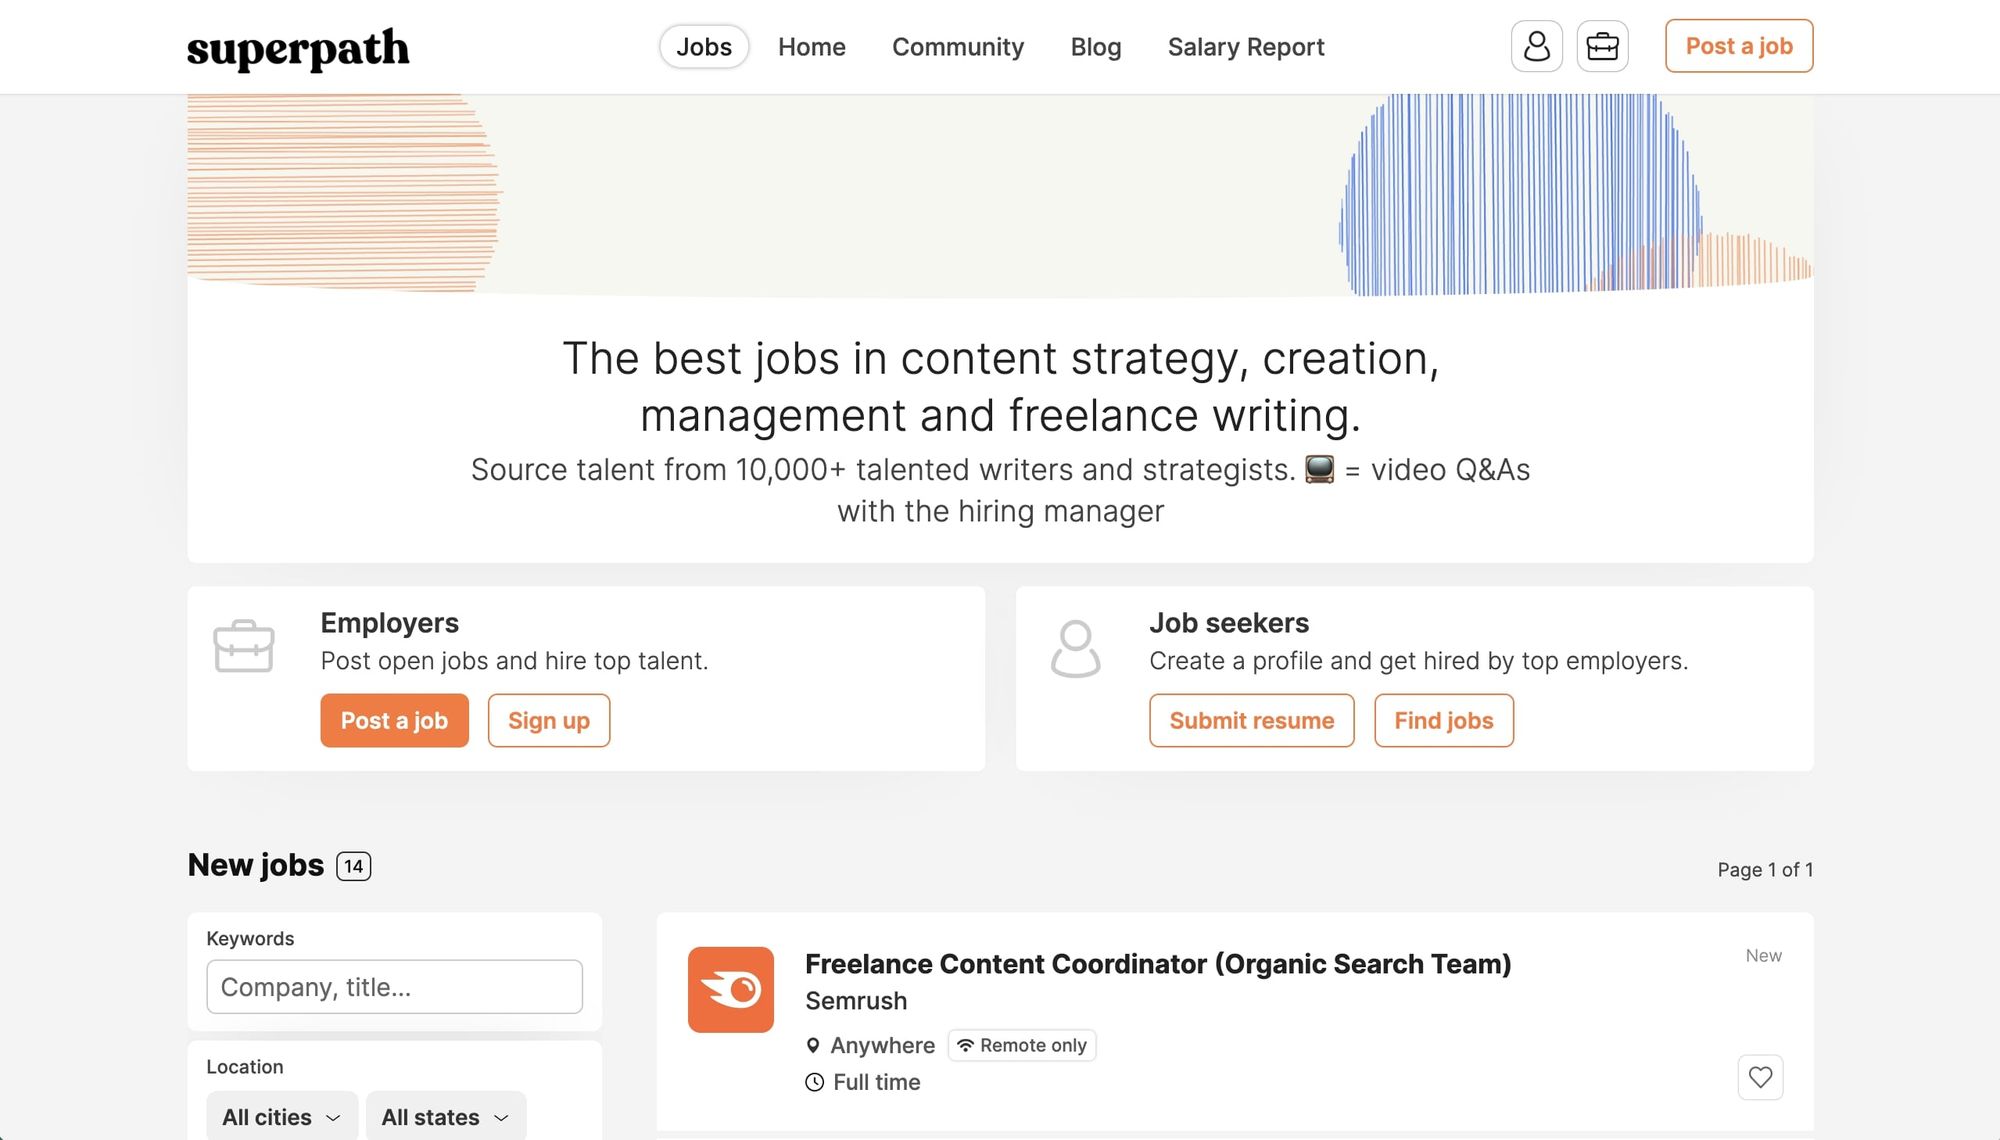Image resolution: width=2000 pixels, height=1140 pixels.
Task: Open the New jobs count badge
Action: pyautogui.click(x=353, y=866)
